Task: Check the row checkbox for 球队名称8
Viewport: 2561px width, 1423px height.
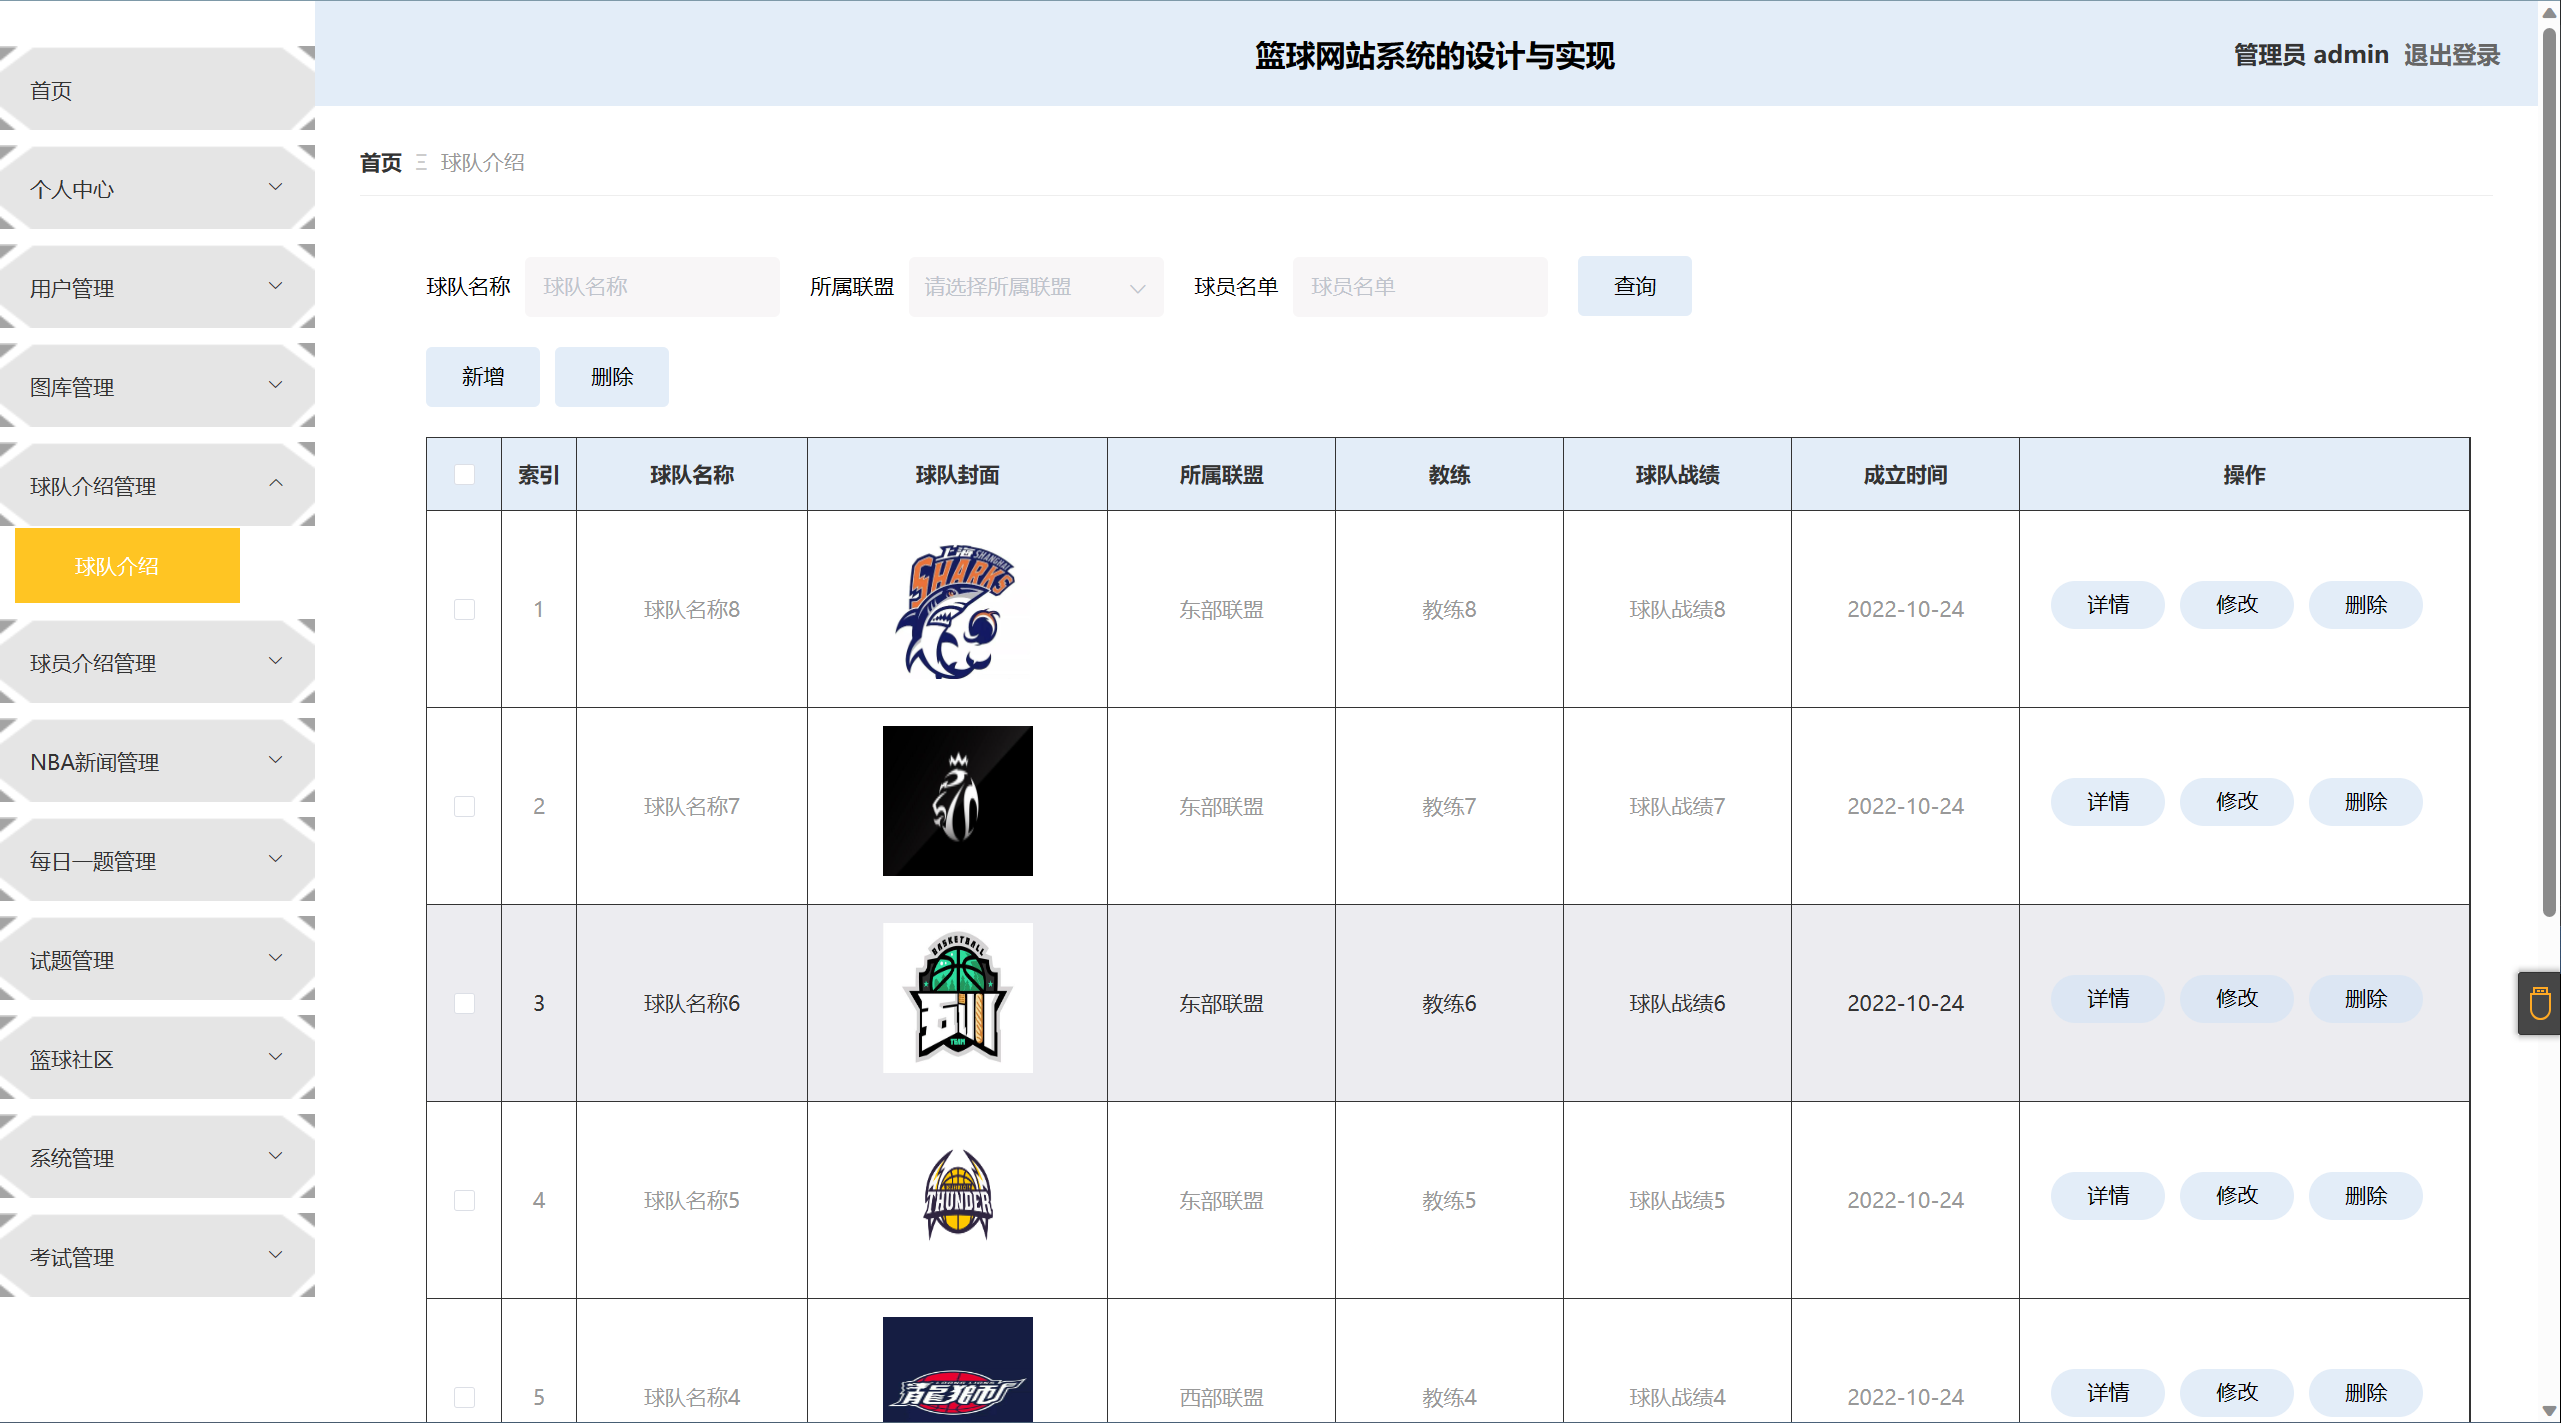Action: pyautogui.click(x=464, y=609)
